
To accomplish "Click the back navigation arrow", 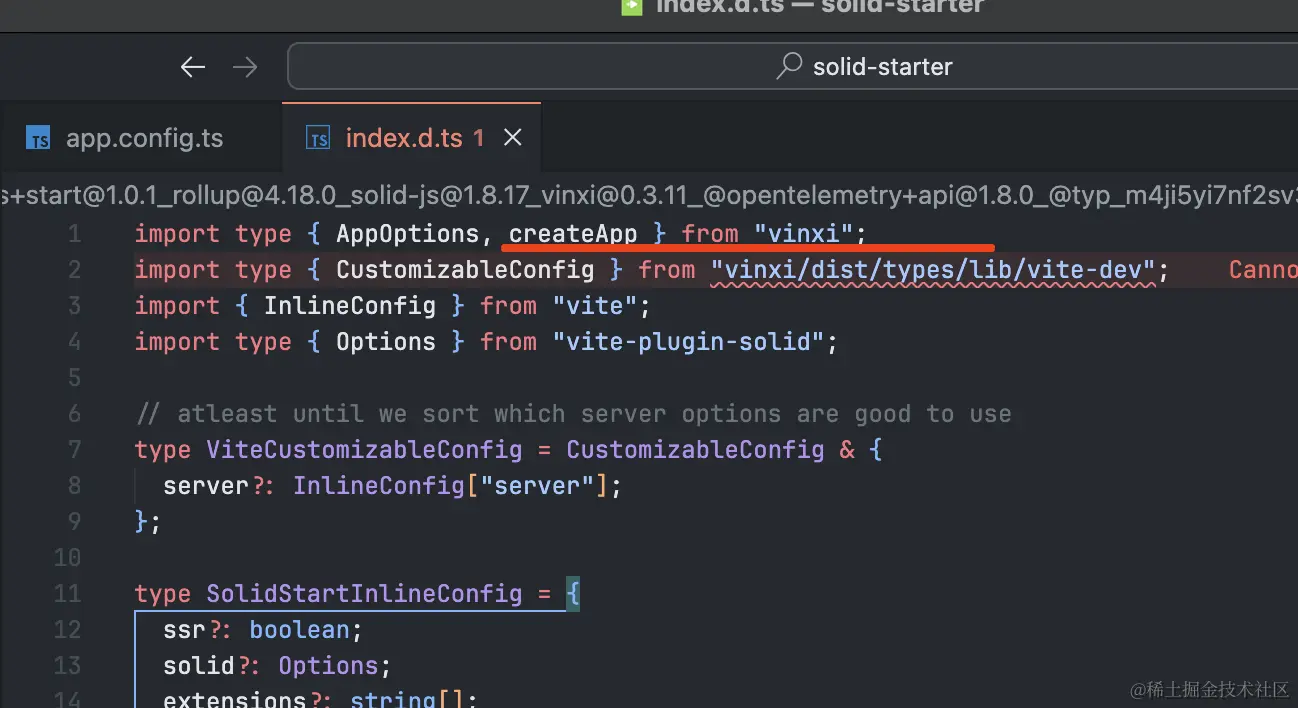I will coord(192,67).
